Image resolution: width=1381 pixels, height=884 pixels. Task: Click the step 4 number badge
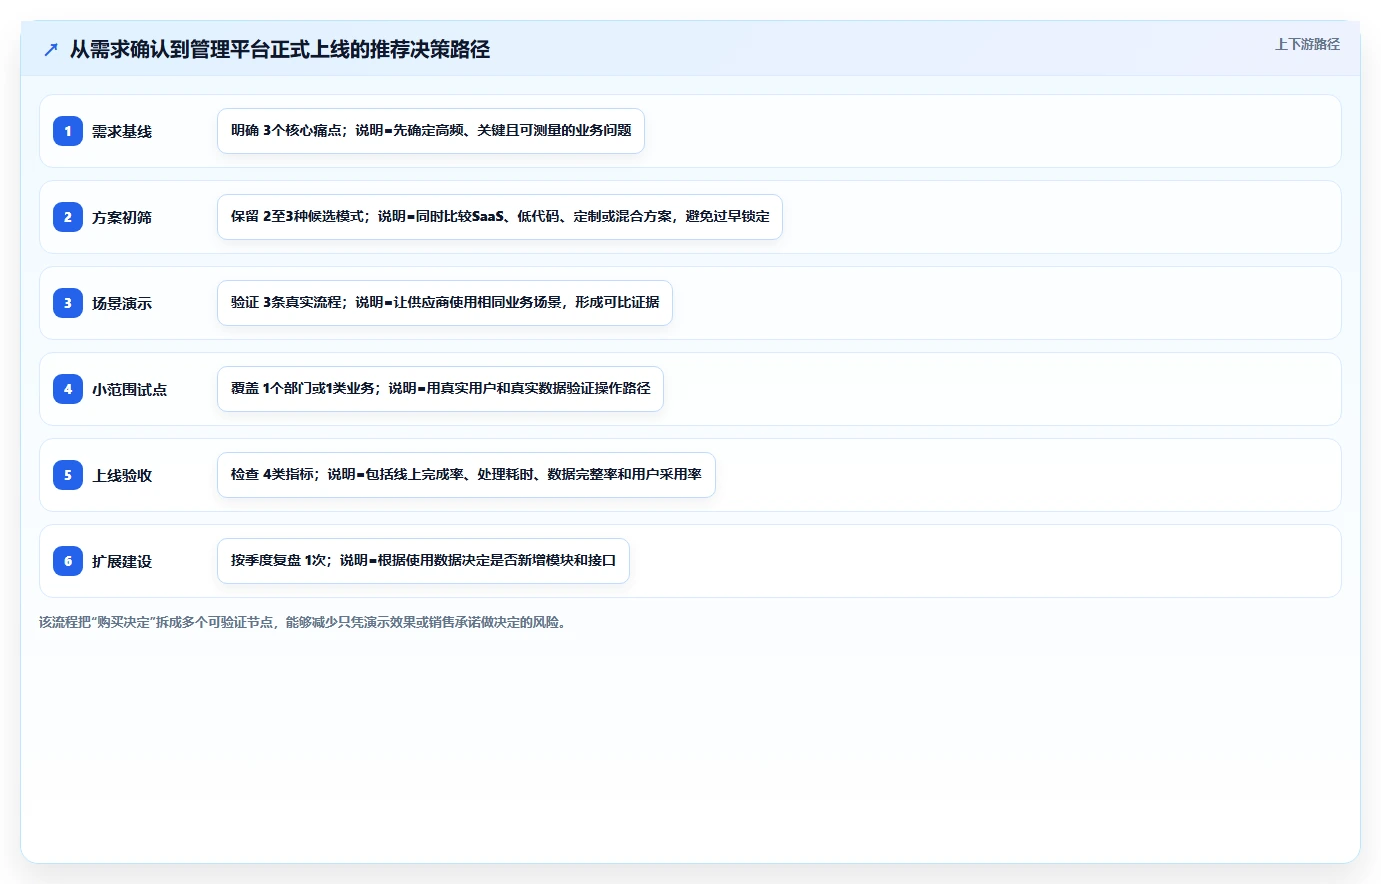click(x=68, y=389)
